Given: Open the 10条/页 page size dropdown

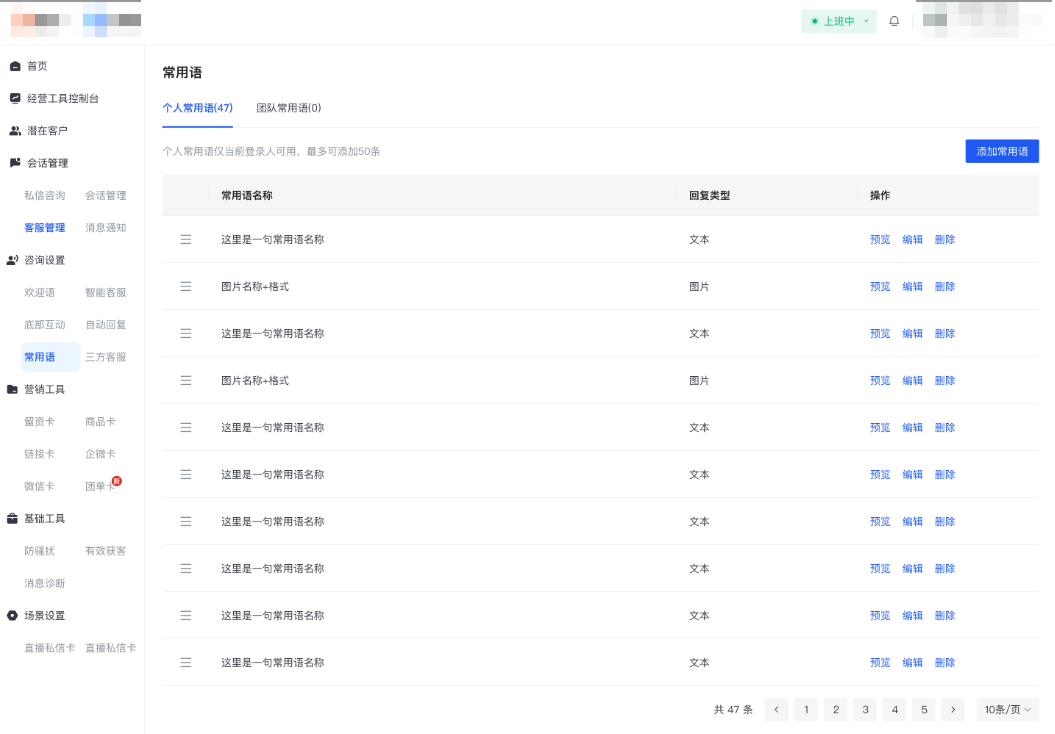Looking at the screenshot, I should coord(1007,710).
